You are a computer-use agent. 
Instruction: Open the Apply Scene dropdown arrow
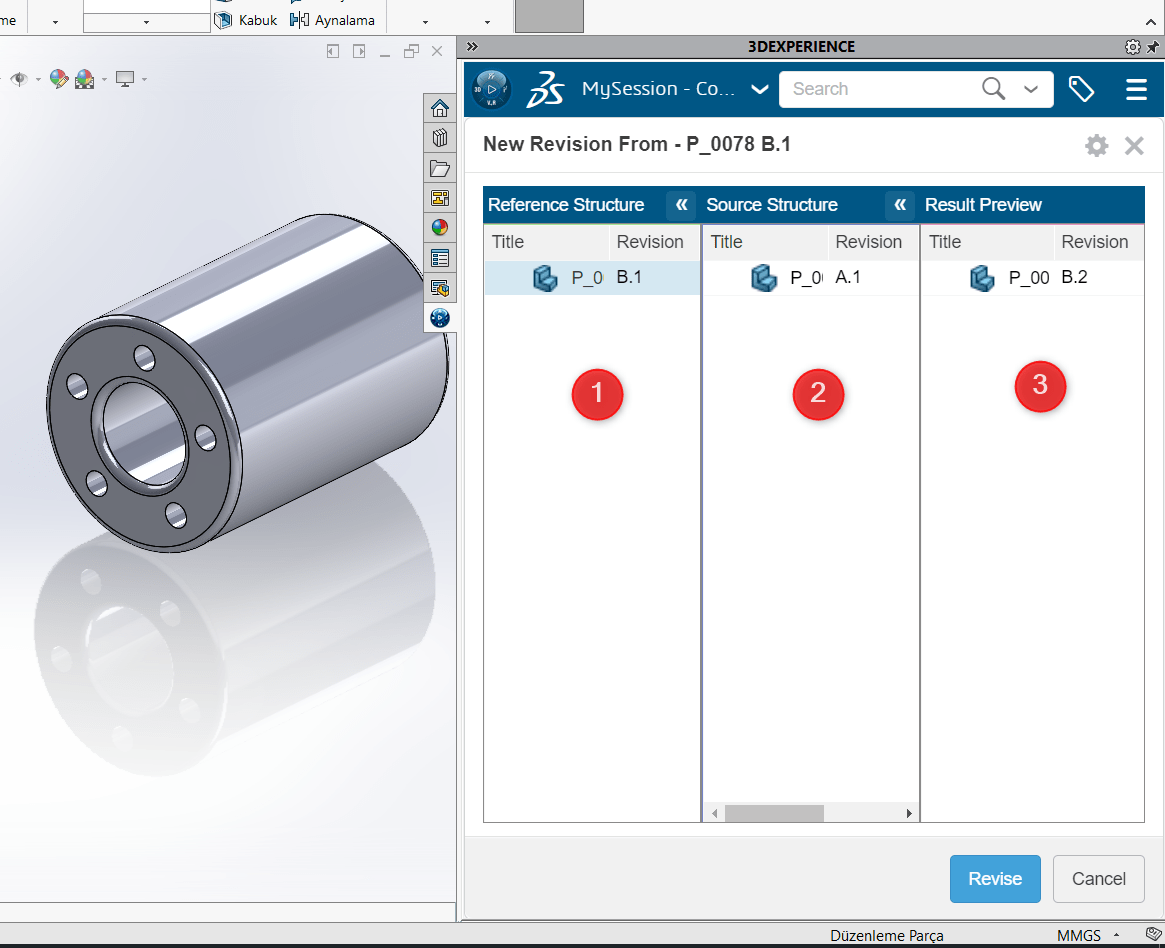[x=104, y=79]
